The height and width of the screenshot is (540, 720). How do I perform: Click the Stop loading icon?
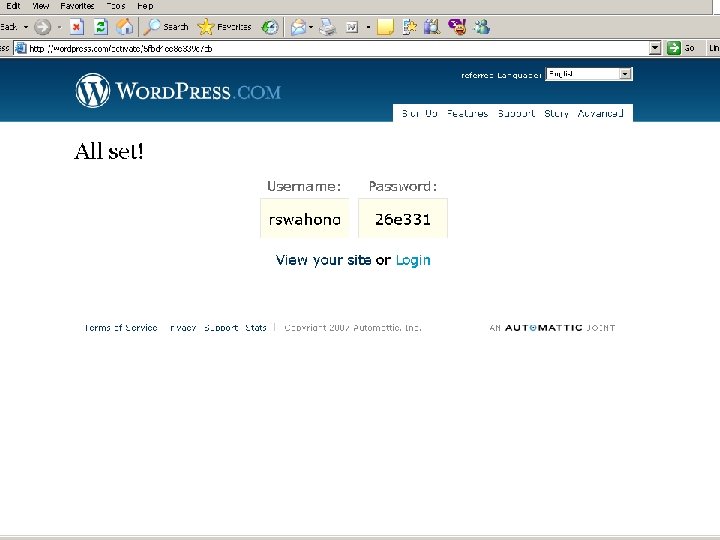click(x=77, y=27)
